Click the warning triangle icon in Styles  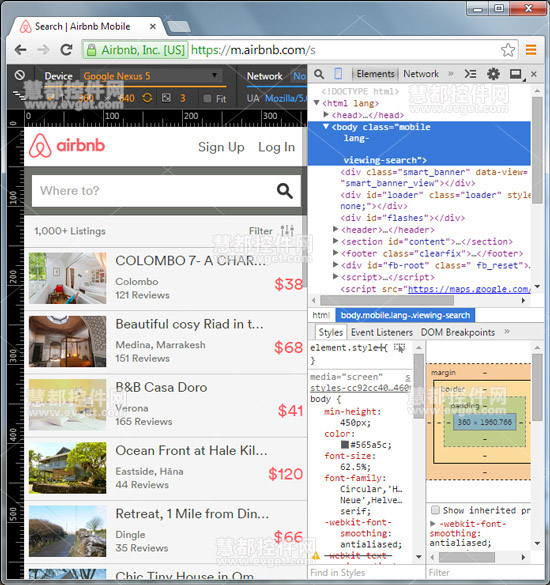click(x=316, y=556)
